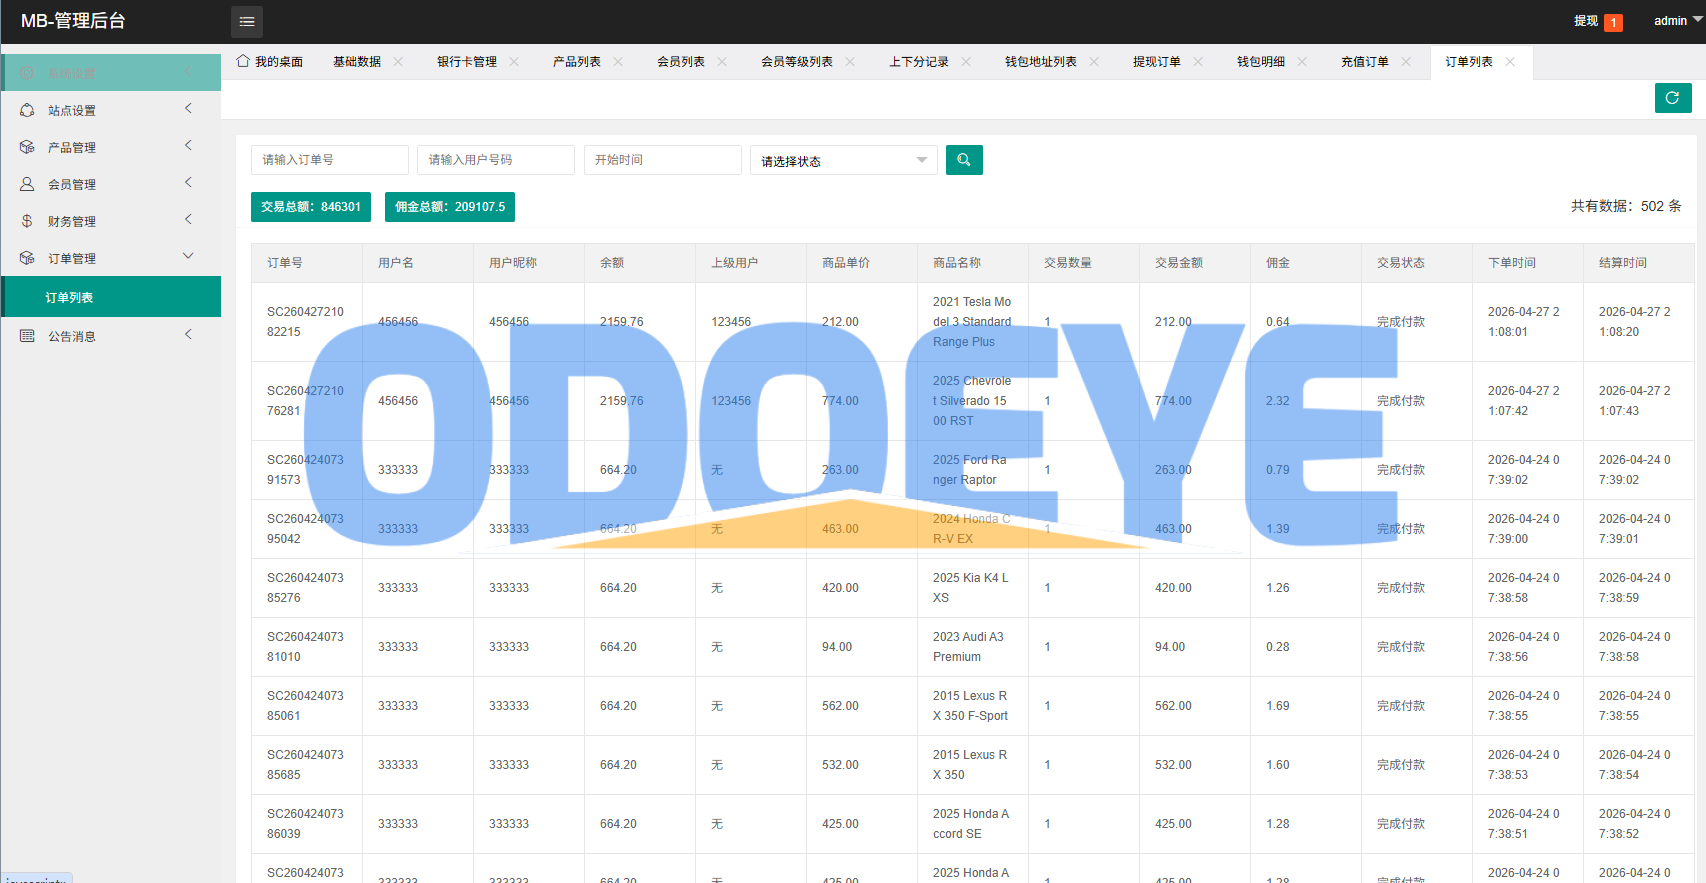Close the 订单列表 tab
This screenshot has width=1706, height=883.
[x=1510, y=61]
